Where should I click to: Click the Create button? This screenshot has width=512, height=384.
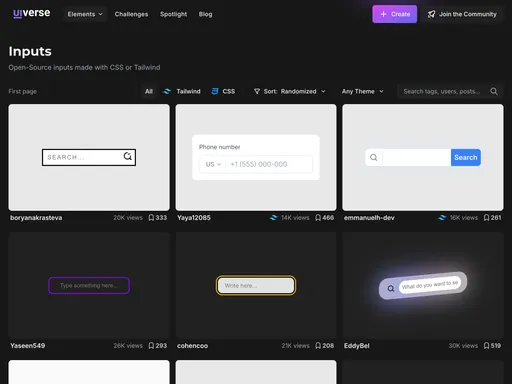(x=394, y=14)
